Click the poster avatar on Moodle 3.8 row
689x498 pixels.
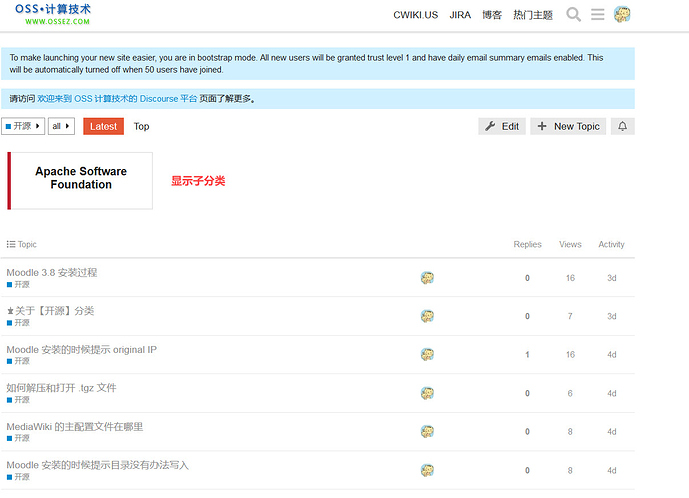pyautogui.click(x=427, y=278)
